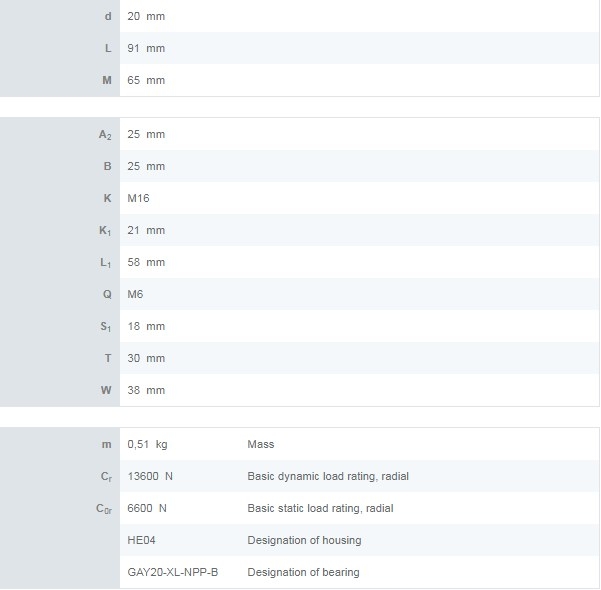Screen dimensions: 601x590
Task: Click the B value 25 mm
Action: click(x=146, y=166)
